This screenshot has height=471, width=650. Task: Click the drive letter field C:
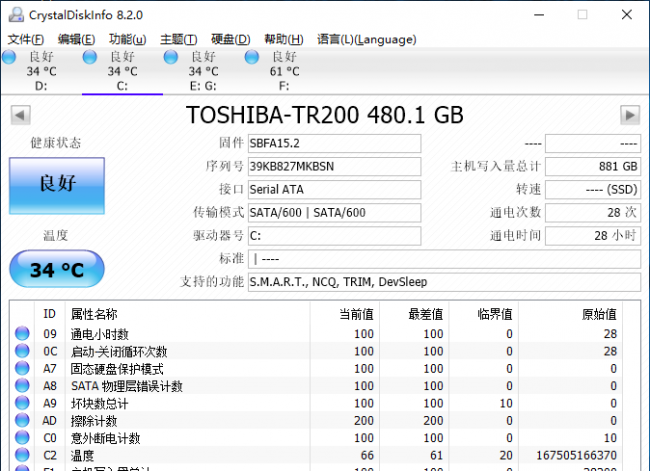[335, 236]
